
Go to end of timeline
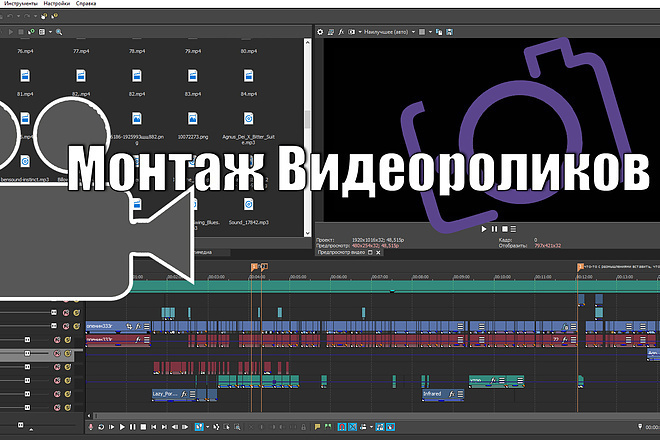[164, 427]
